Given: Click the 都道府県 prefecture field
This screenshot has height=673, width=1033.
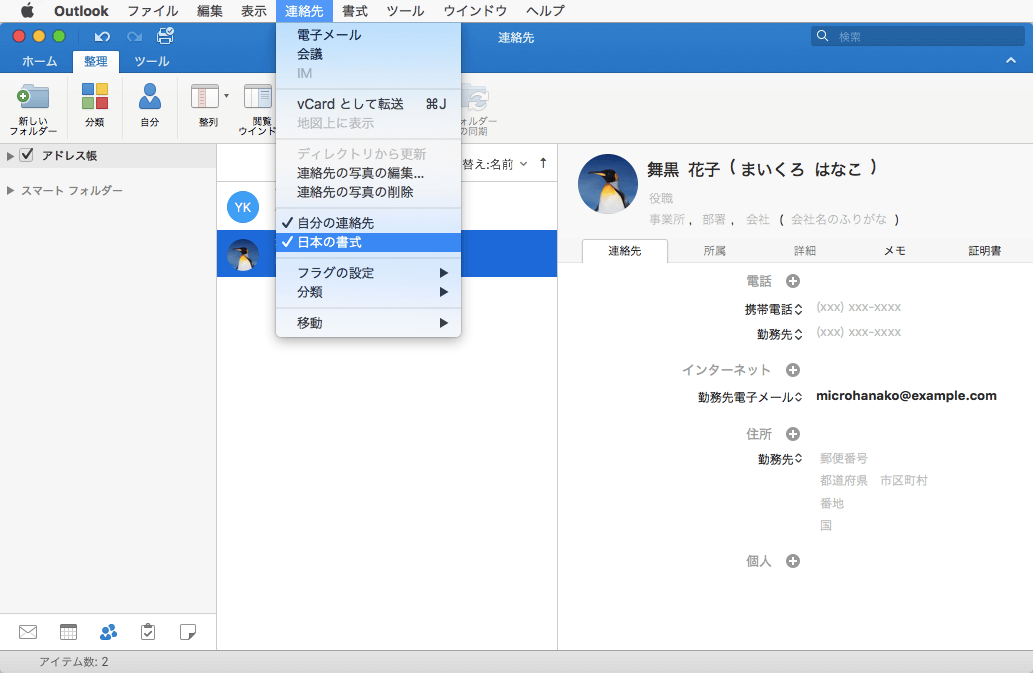Looking at the screenshot, I should pos(843,481).
